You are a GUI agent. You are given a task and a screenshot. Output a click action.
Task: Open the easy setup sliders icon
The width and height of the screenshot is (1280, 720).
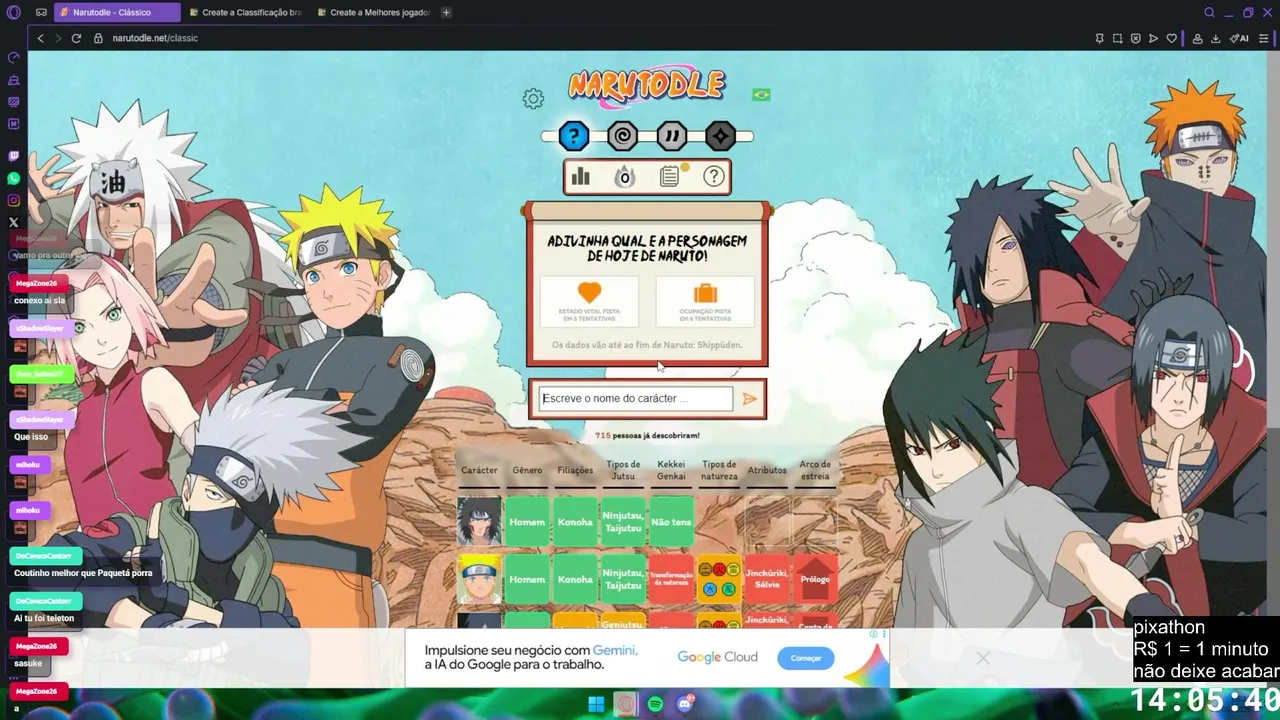tap(1266, 38)
